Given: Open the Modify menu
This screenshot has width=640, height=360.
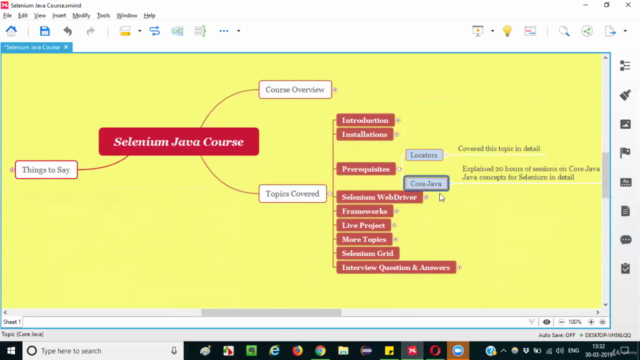Looking at the screenshot, I should coord(81,16).
